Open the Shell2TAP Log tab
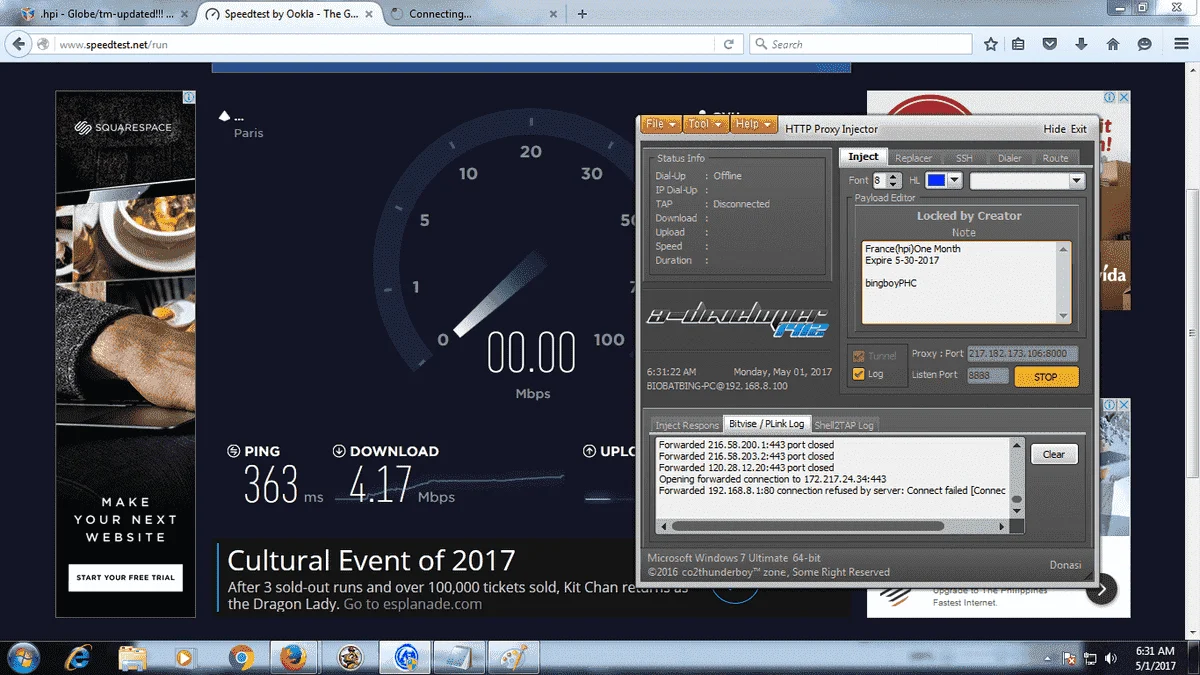 tap(844, 425)
